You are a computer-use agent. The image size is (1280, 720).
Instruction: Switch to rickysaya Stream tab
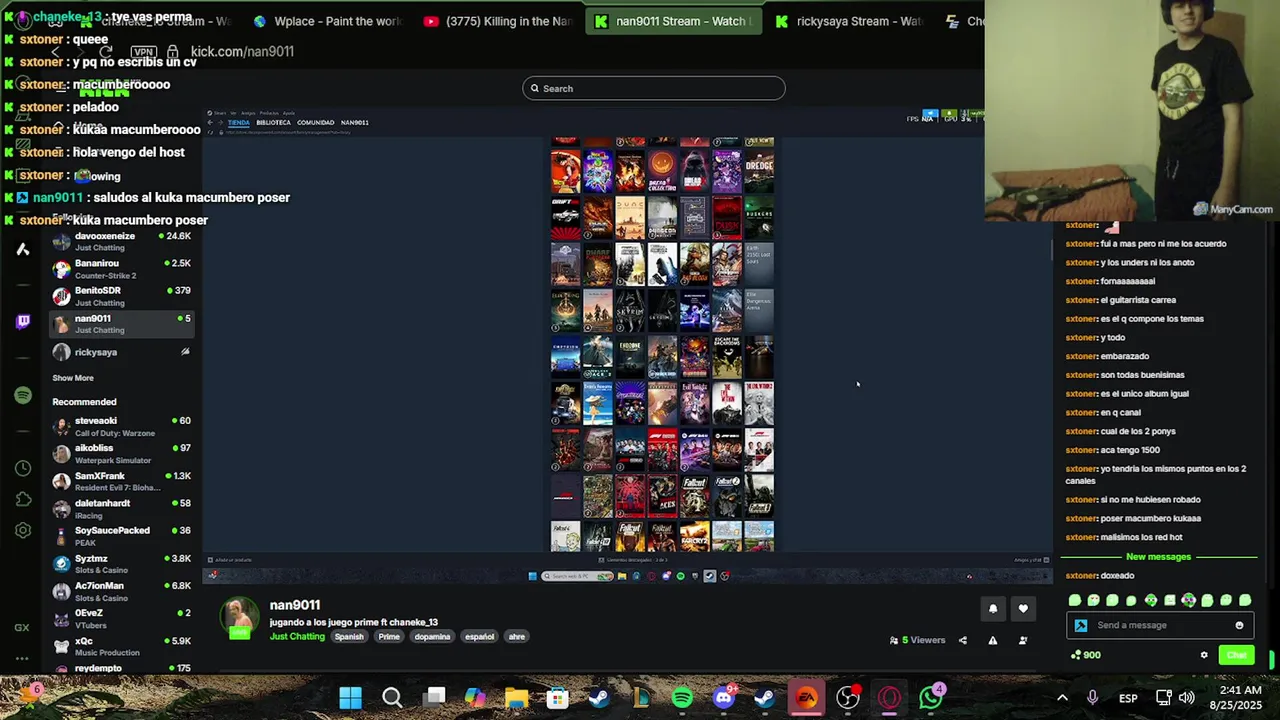tap(848, 21)
